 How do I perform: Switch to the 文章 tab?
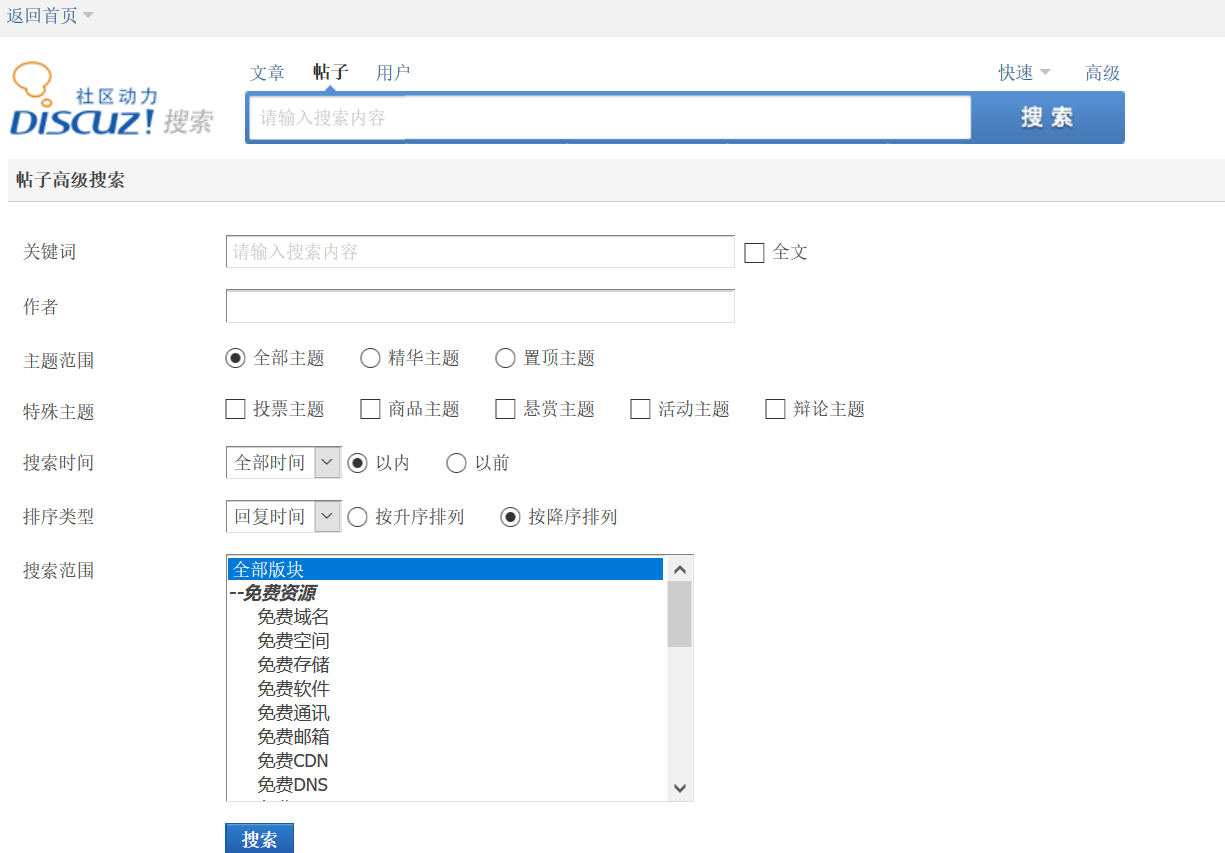coord(267,73)
